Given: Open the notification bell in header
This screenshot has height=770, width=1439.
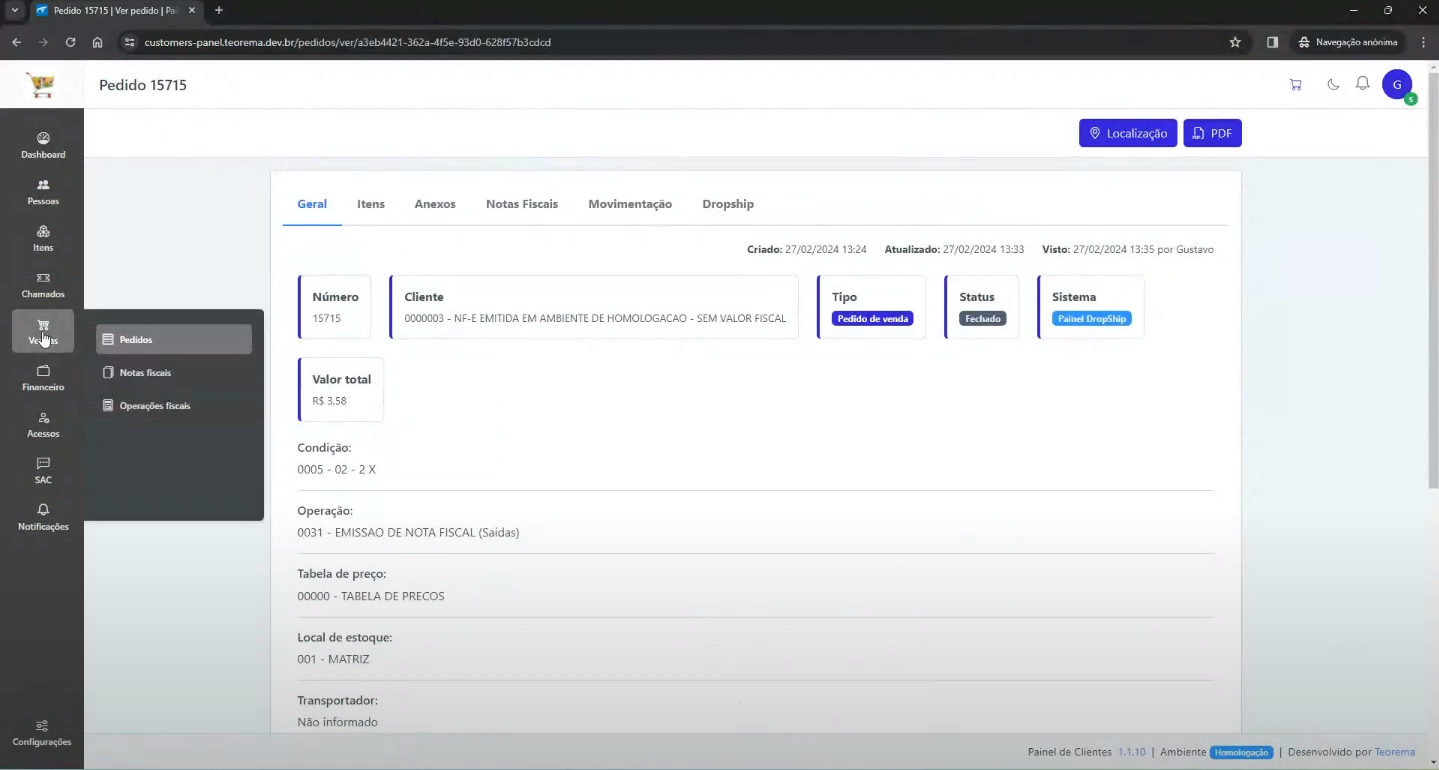Looking at the screenshot, I should 1362,84.
